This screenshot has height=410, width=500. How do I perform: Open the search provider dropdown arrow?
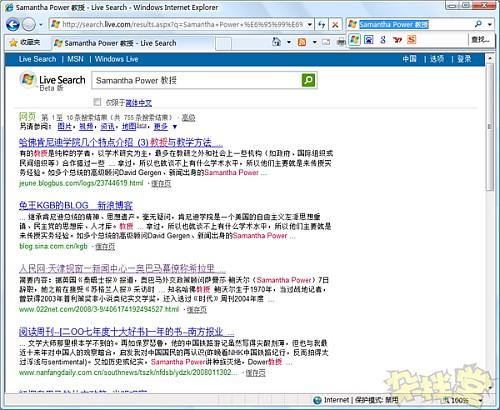click(x=490, y=24)
